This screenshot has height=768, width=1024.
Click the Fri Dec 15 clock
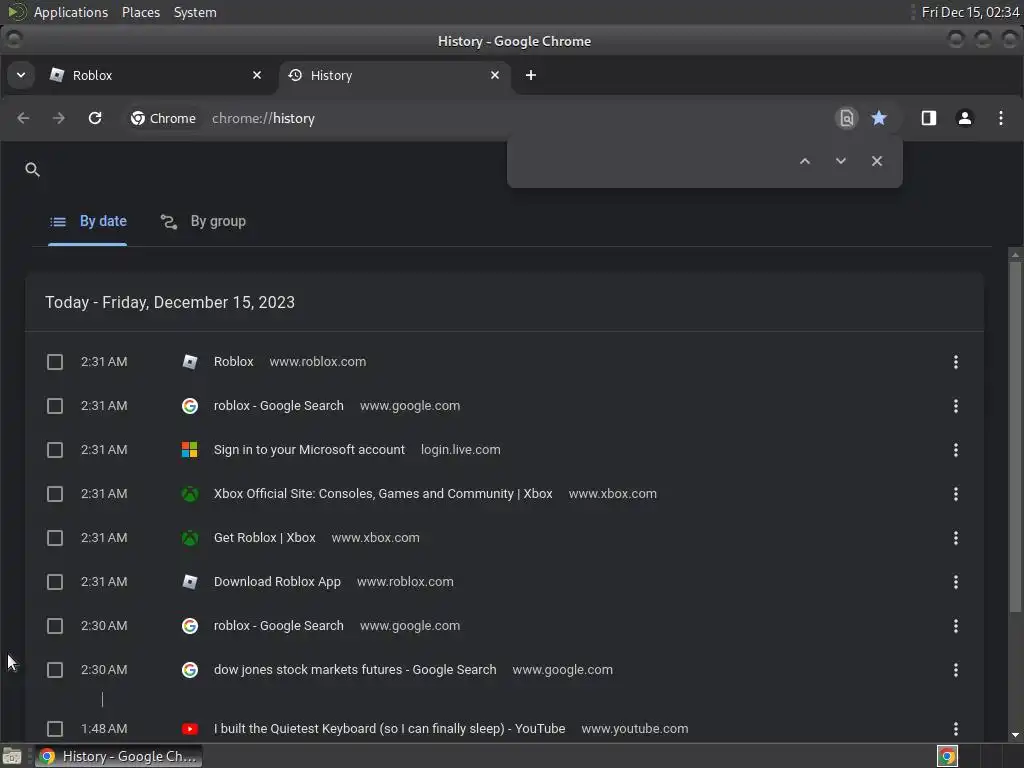970,12
